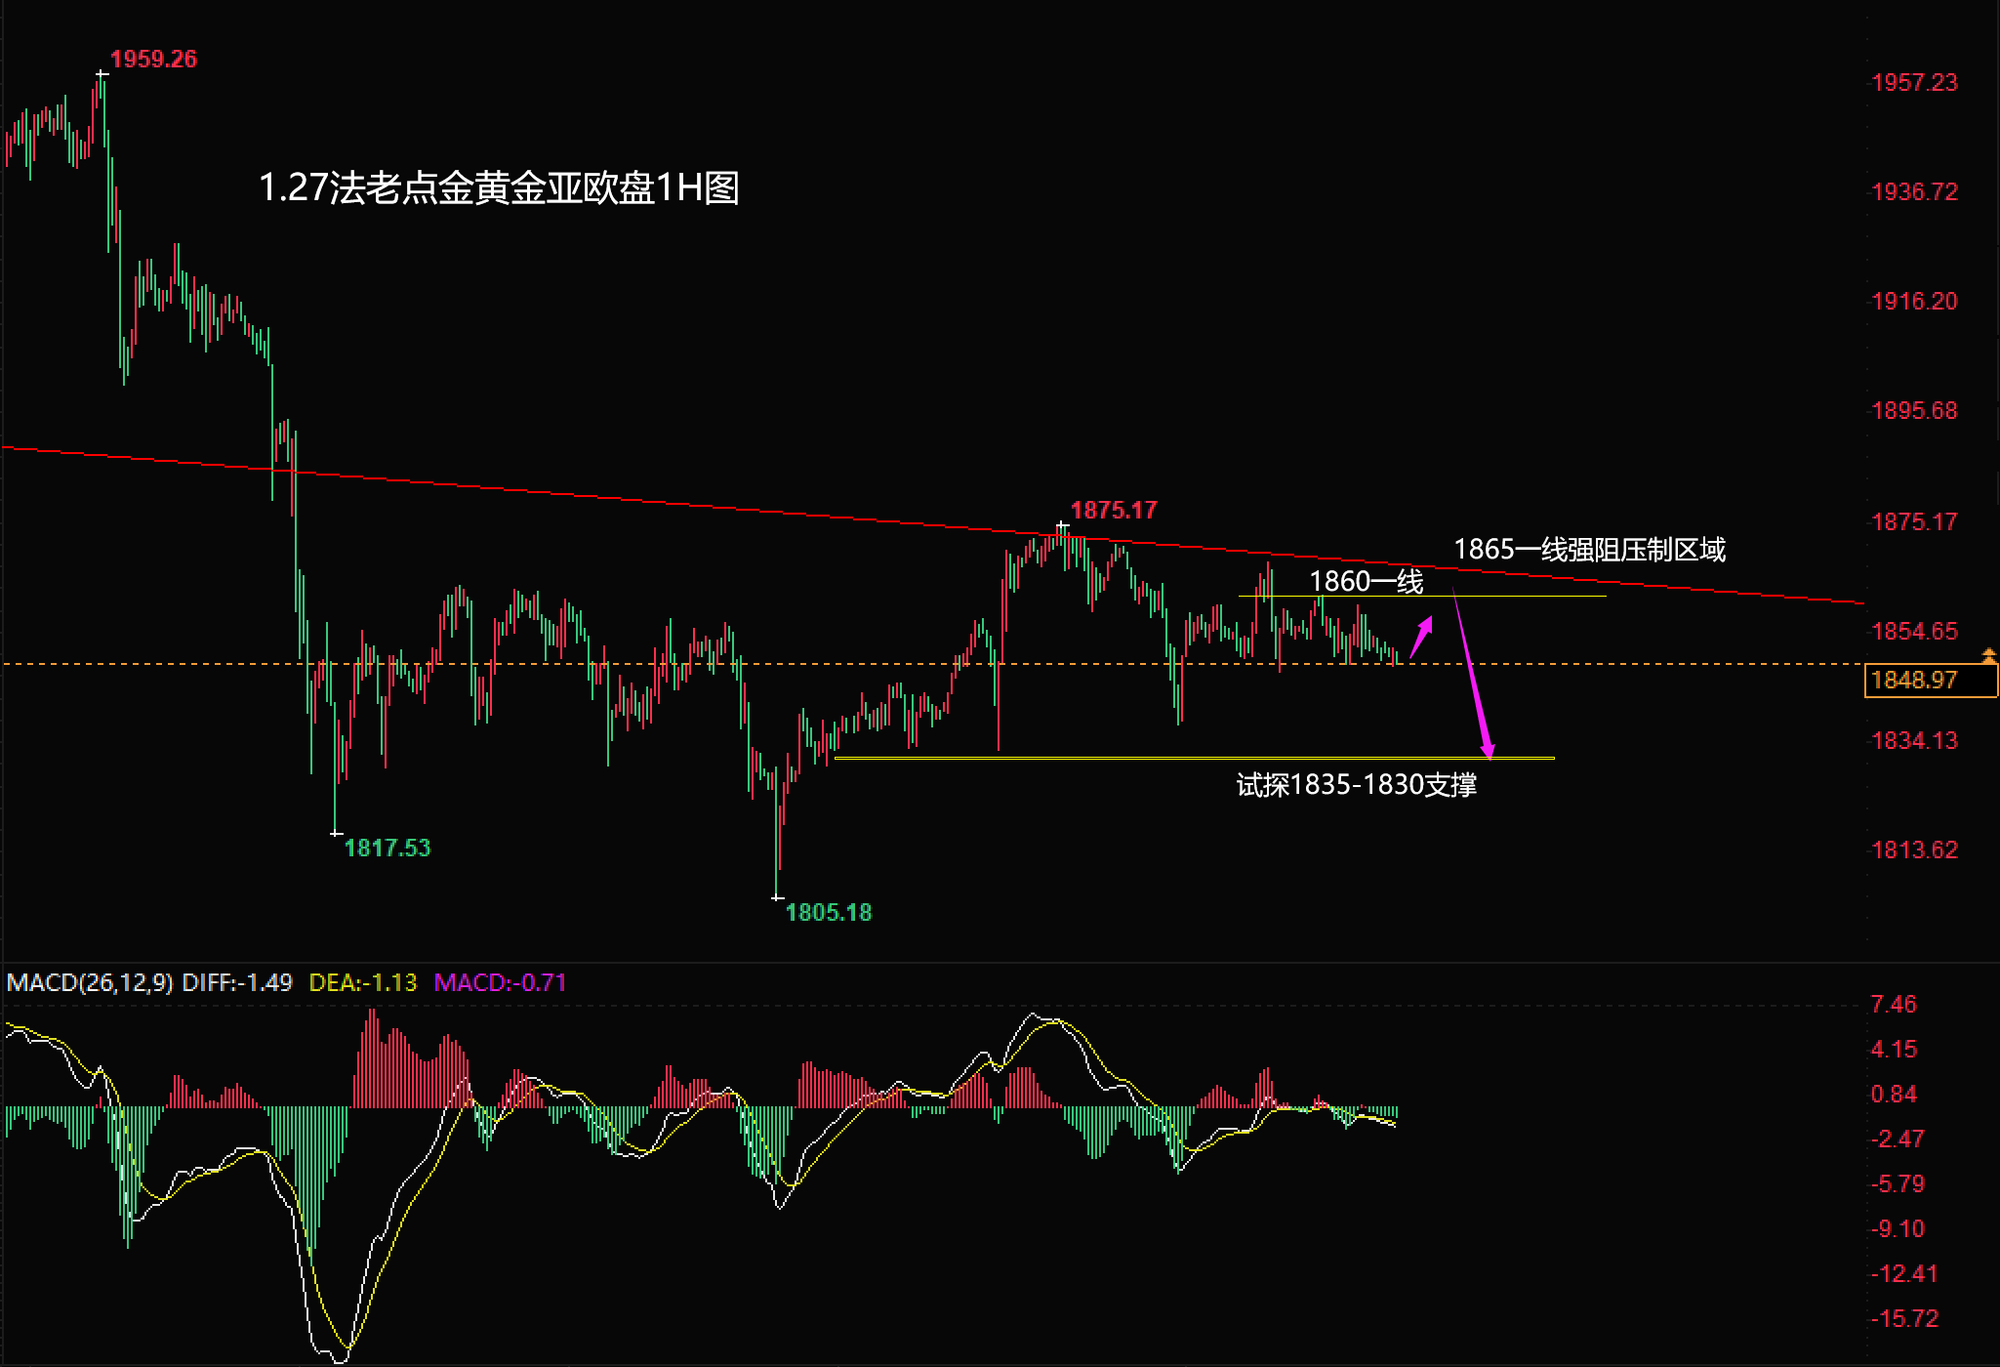
Task: Select the 试探1835-1830支撑 annotation text
Action: coord(1356,785)
